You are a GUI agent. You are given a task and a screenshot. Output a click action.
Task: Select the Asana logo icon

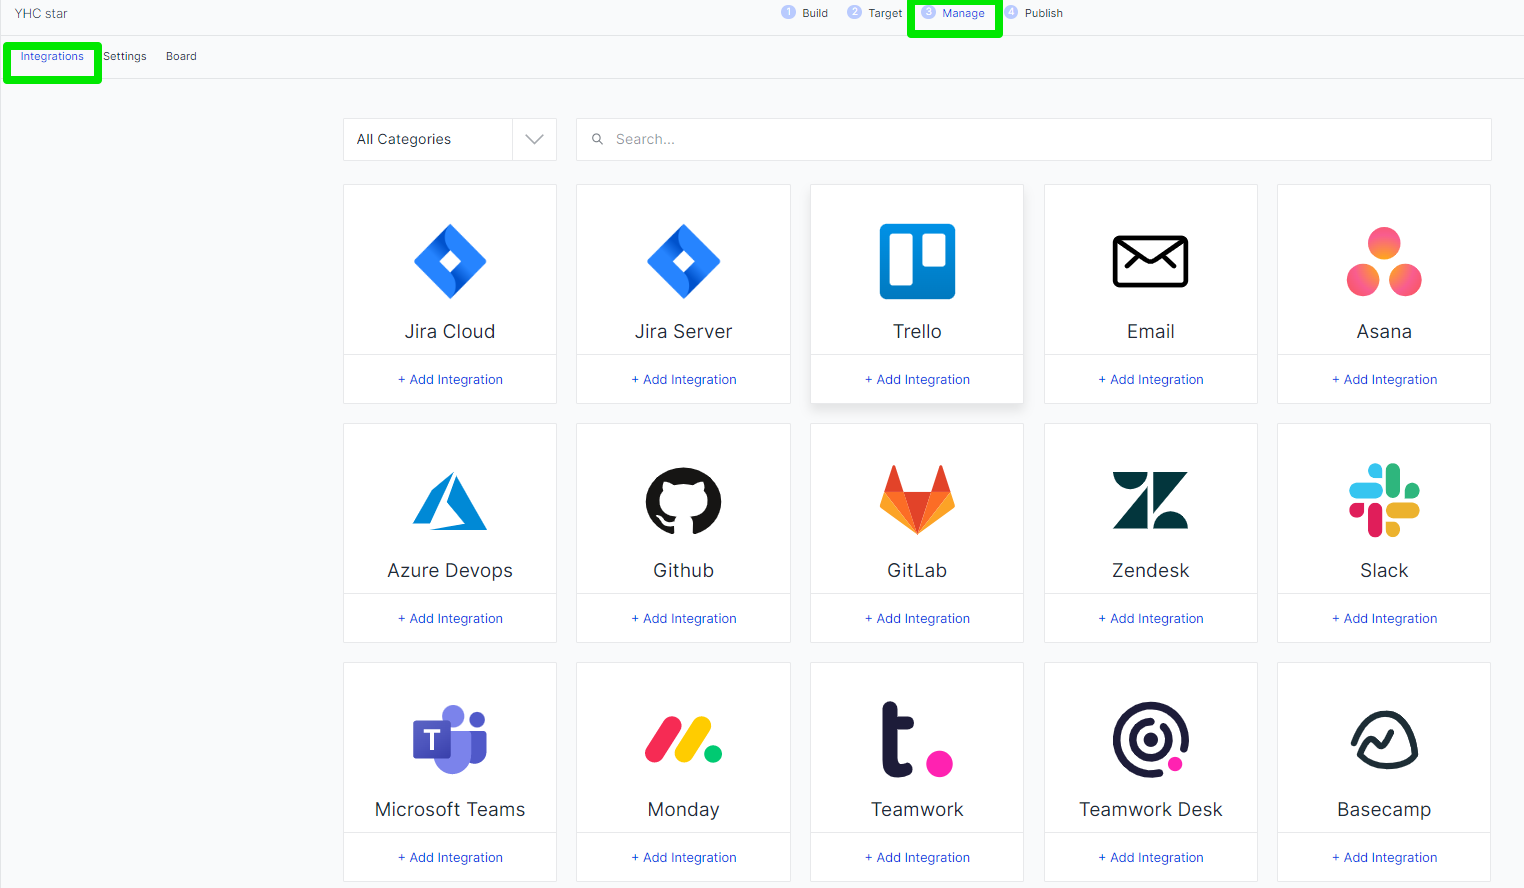click(x=1384, y=262)
